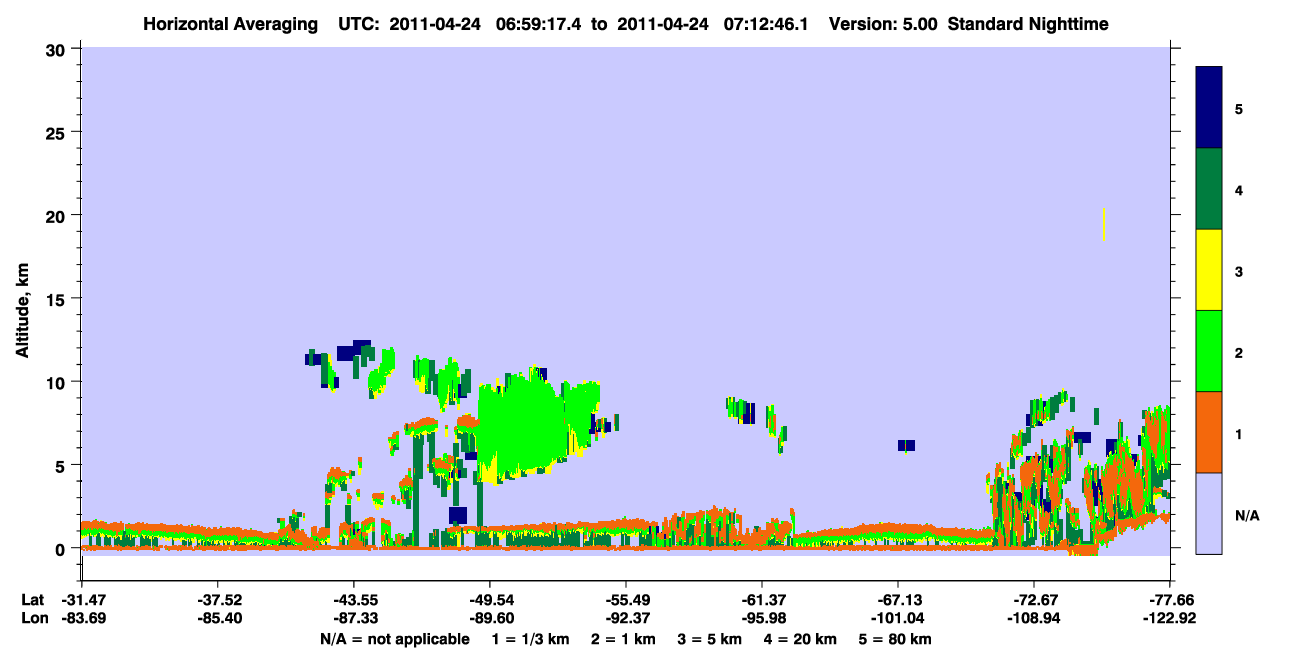Click latitude value -61.37

tap(762, 600)
